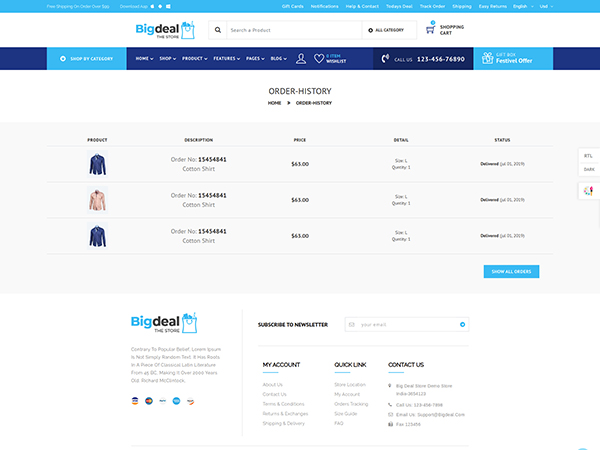This screenshot has width=600, height=450.
Task: Click the phone Call Us icon
Action: (x=385, y=59)
